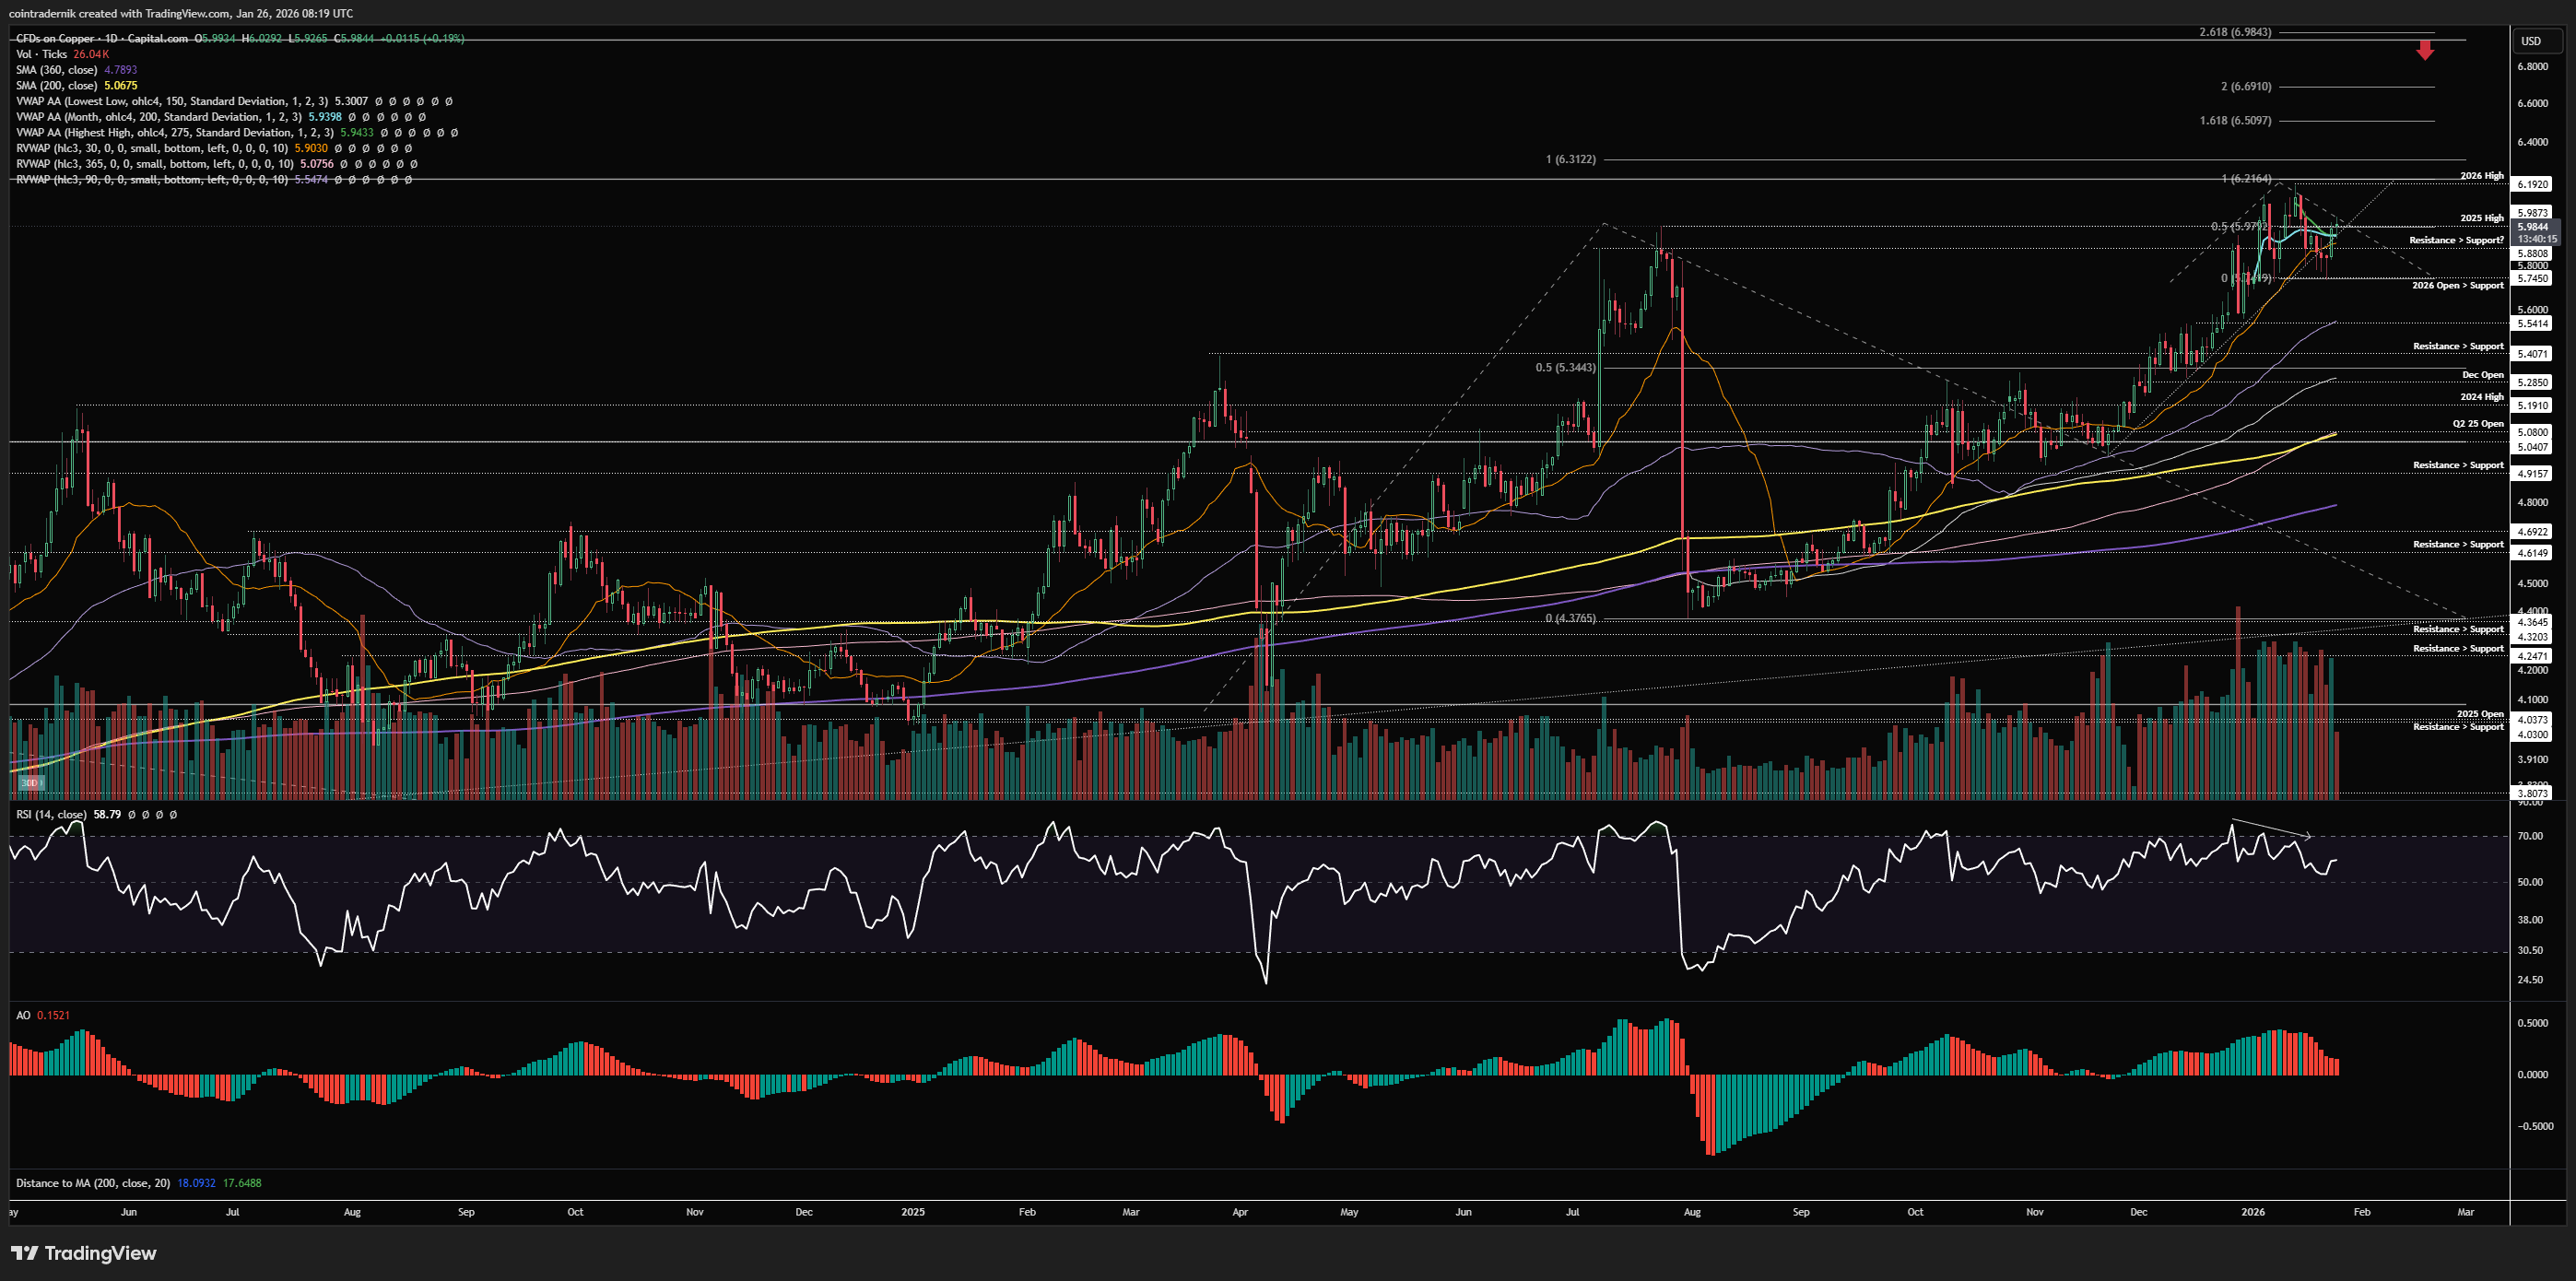This screenshot has height=1281, width=2576.
Task: Click the red down arrow marker
Action: pyautogui.click(x=2425, y=50)
